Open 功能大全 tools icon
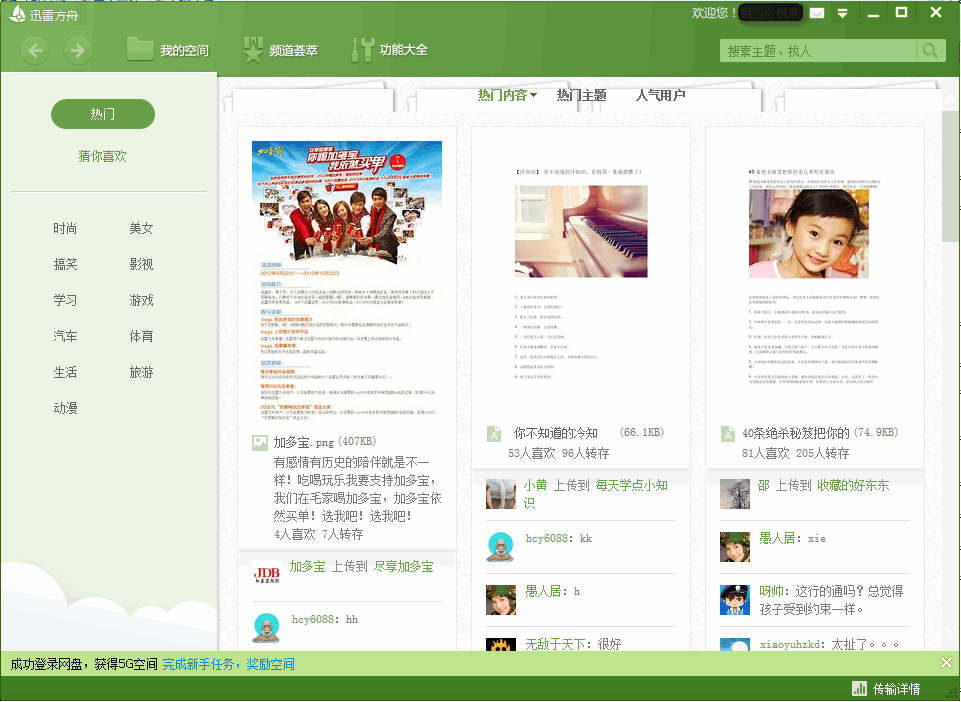Viewport: 961px width, 702px height. tap(364, 49)
